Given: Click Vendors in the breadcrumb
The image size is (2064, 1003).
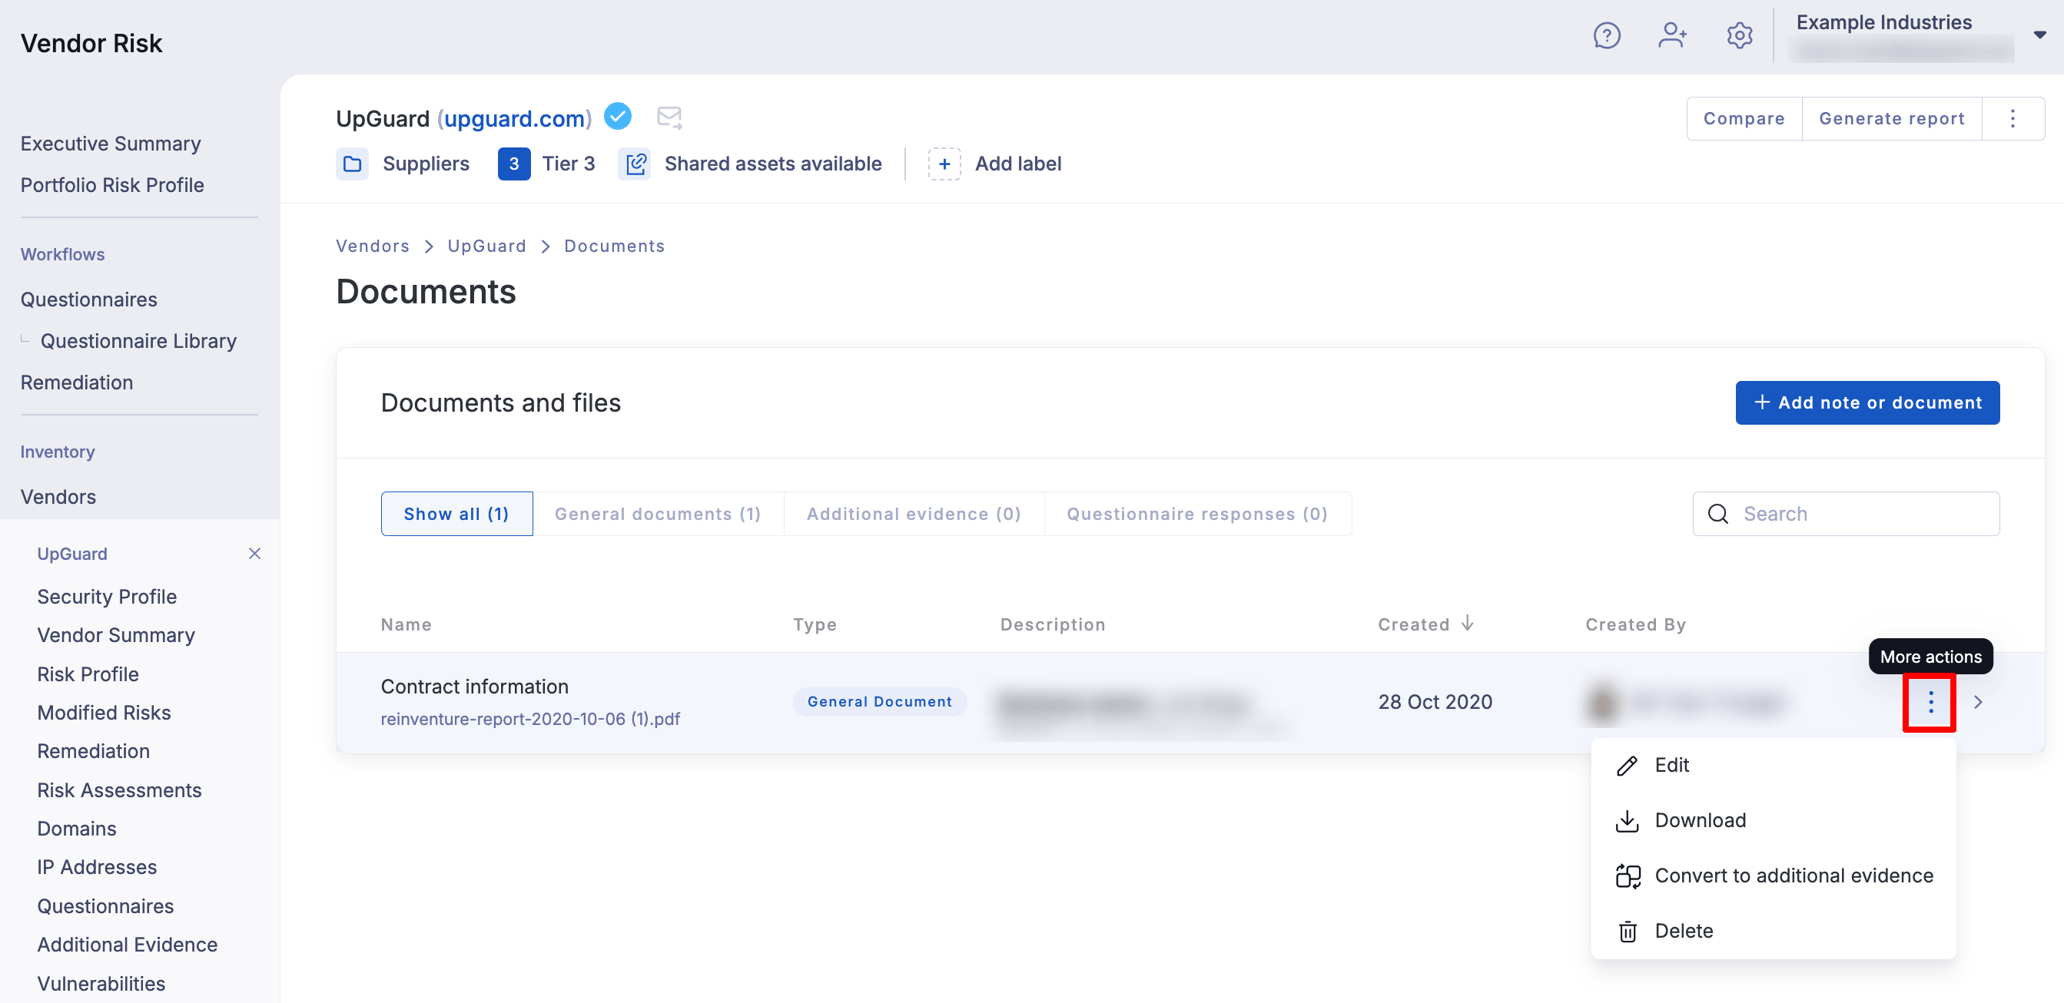Looking at the screenshot, I should click(373, 246).
